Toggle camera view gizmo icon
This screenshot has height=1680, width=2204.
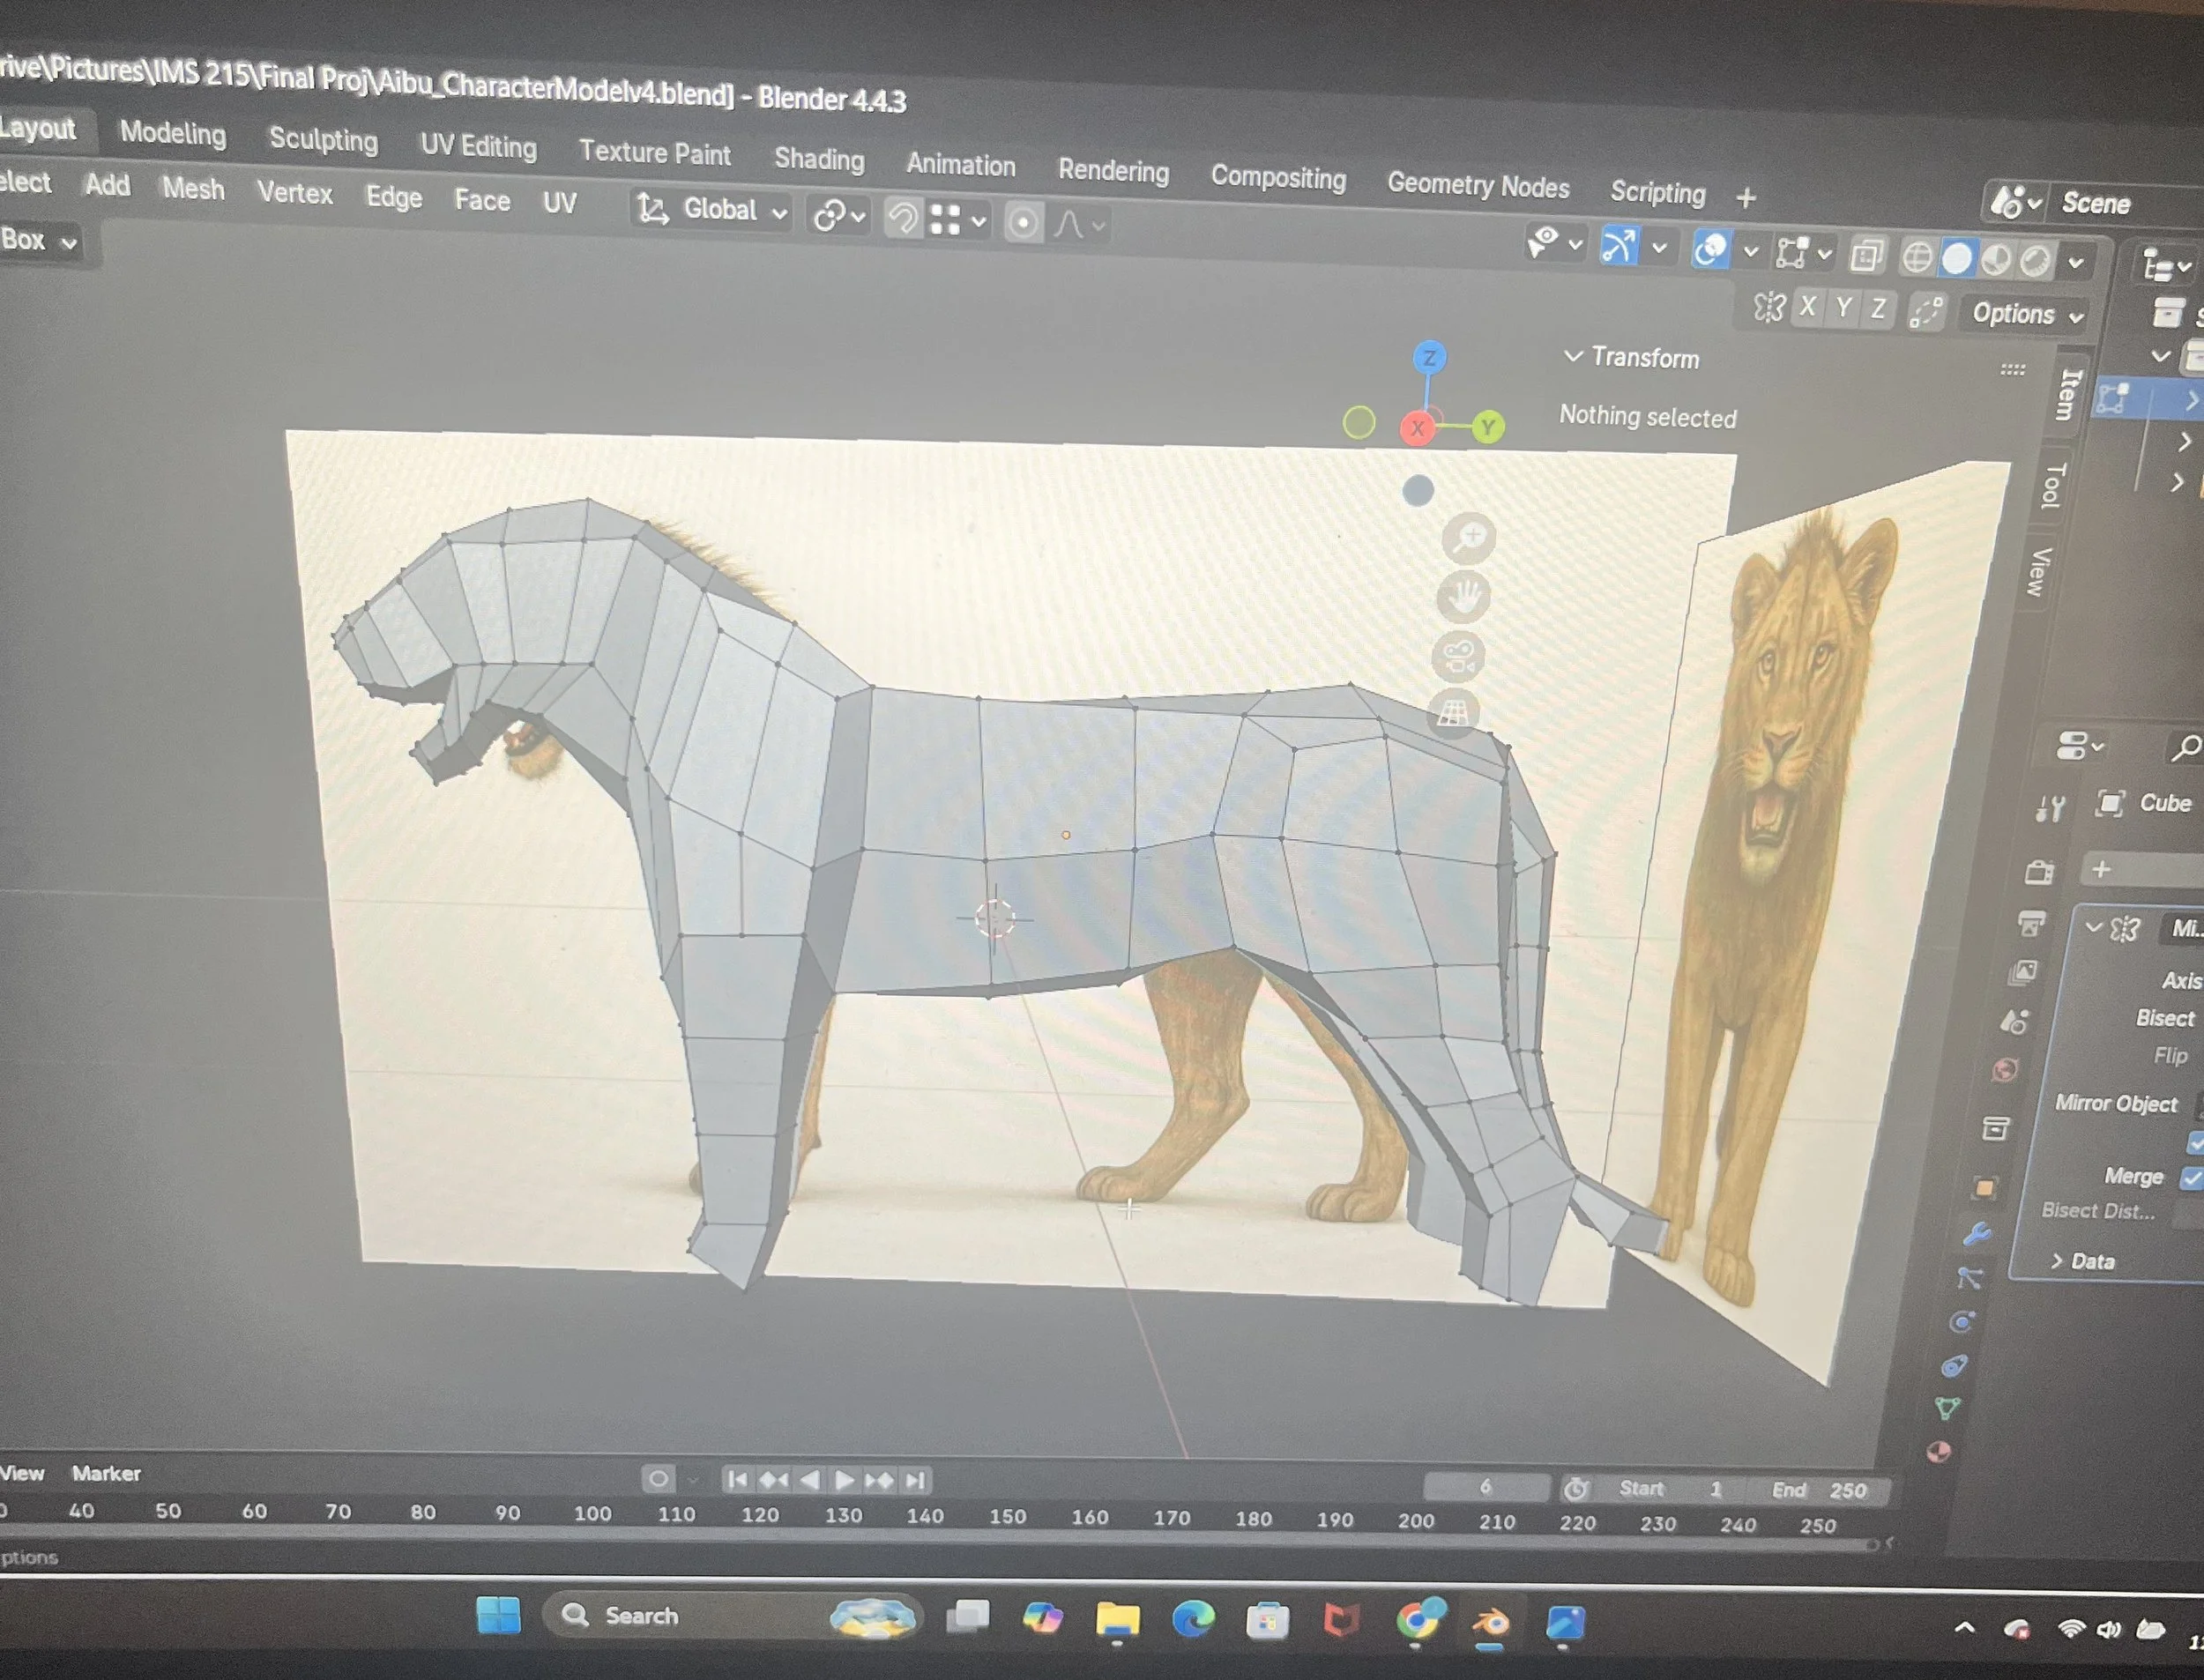click(1458, 657)
